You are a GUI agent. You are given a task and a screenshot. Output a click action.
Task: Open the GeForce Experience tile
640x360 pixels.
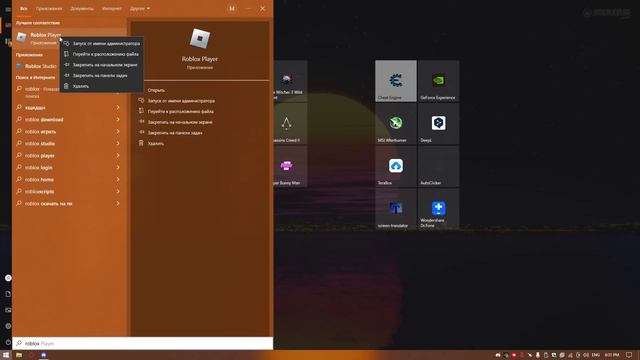438,81
